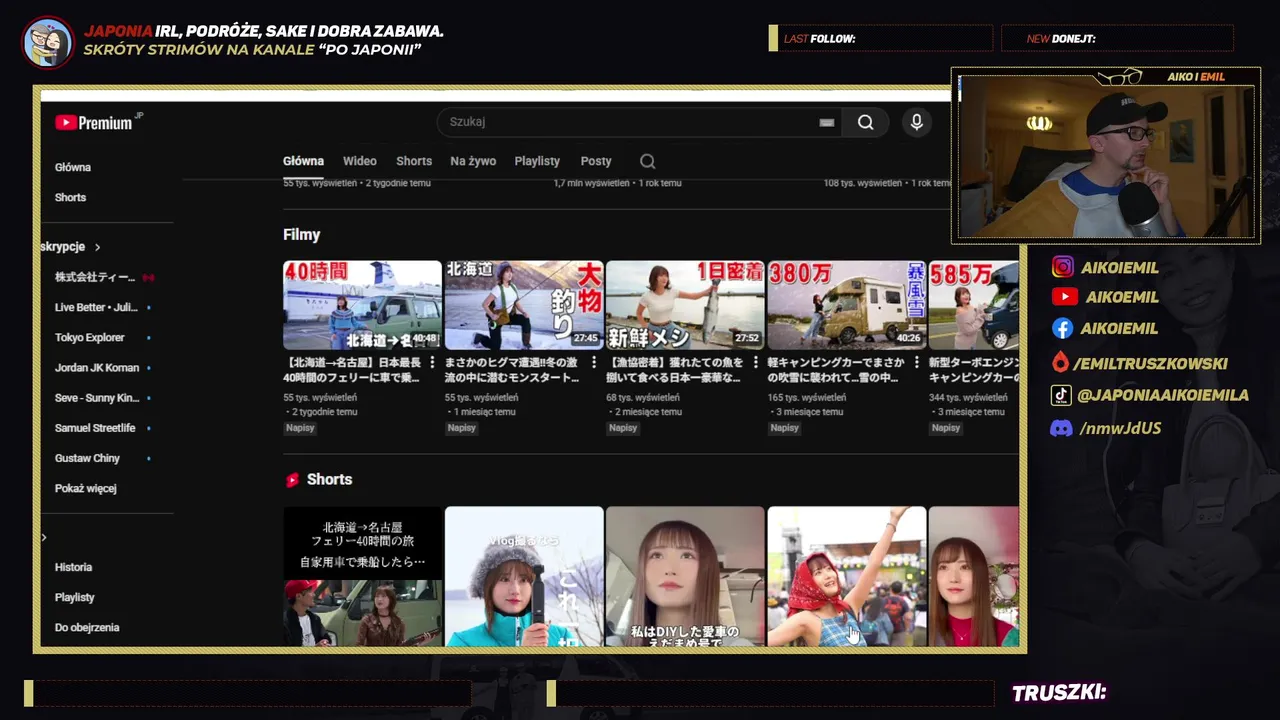Open the channel Shorts tab
1280x720 pixels.
coord(414,161)
